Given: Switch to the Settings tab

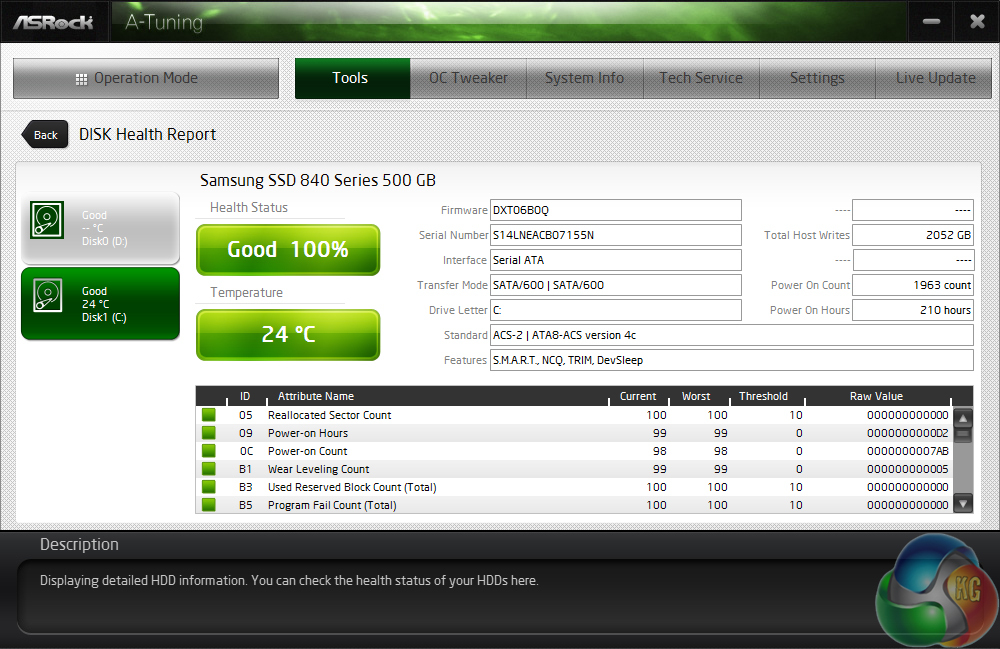Looking at the screenshot, I should (817, 78).
